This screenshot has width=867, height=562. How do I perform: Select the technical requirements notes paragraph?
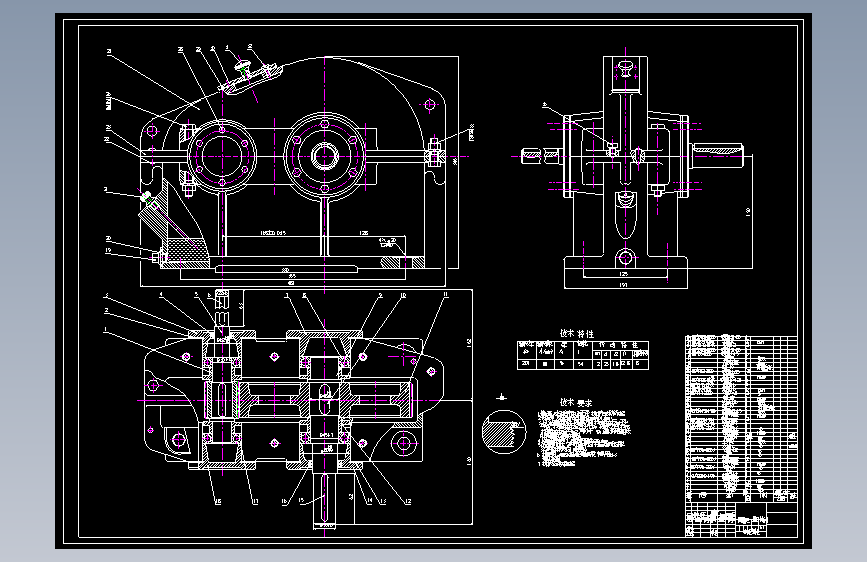pos(583,438)
